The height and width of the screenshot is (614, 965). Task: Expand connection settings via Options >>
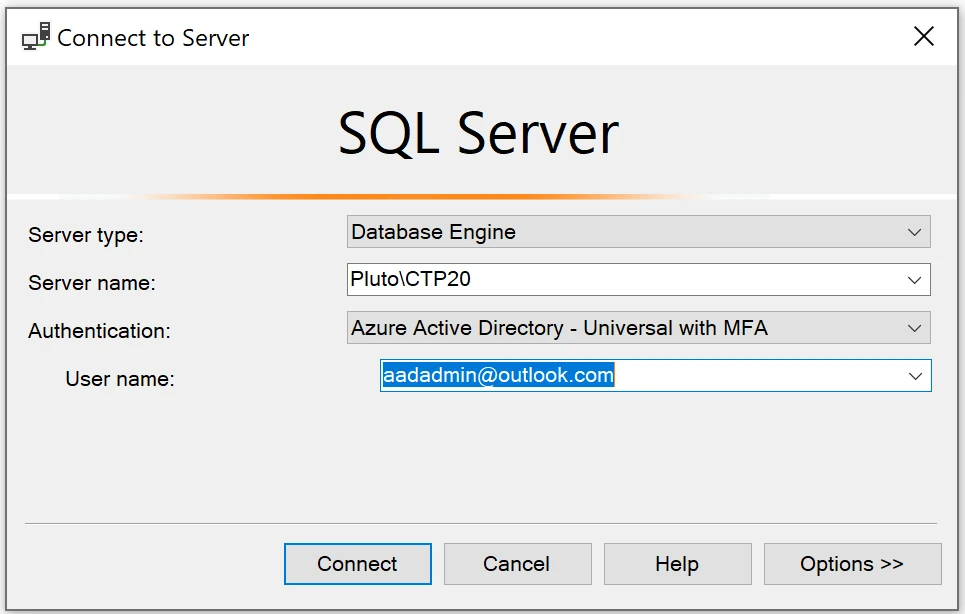point(852,563)
